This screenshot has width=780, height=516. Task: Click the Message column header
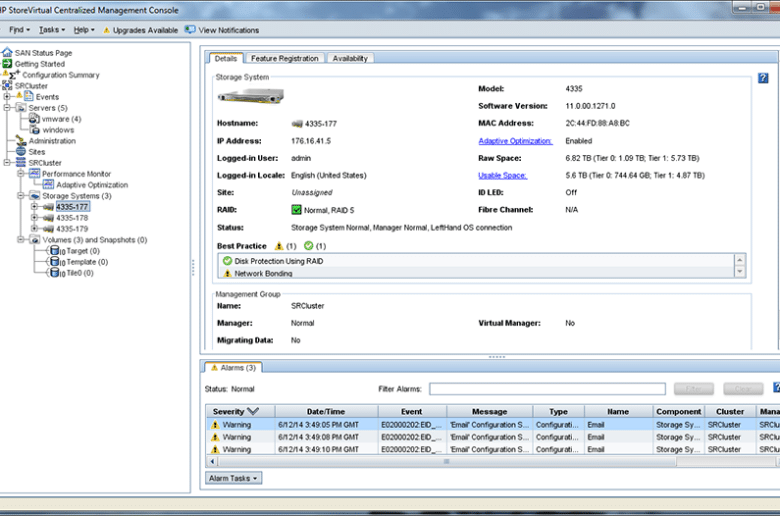click(x=489, y=412)
